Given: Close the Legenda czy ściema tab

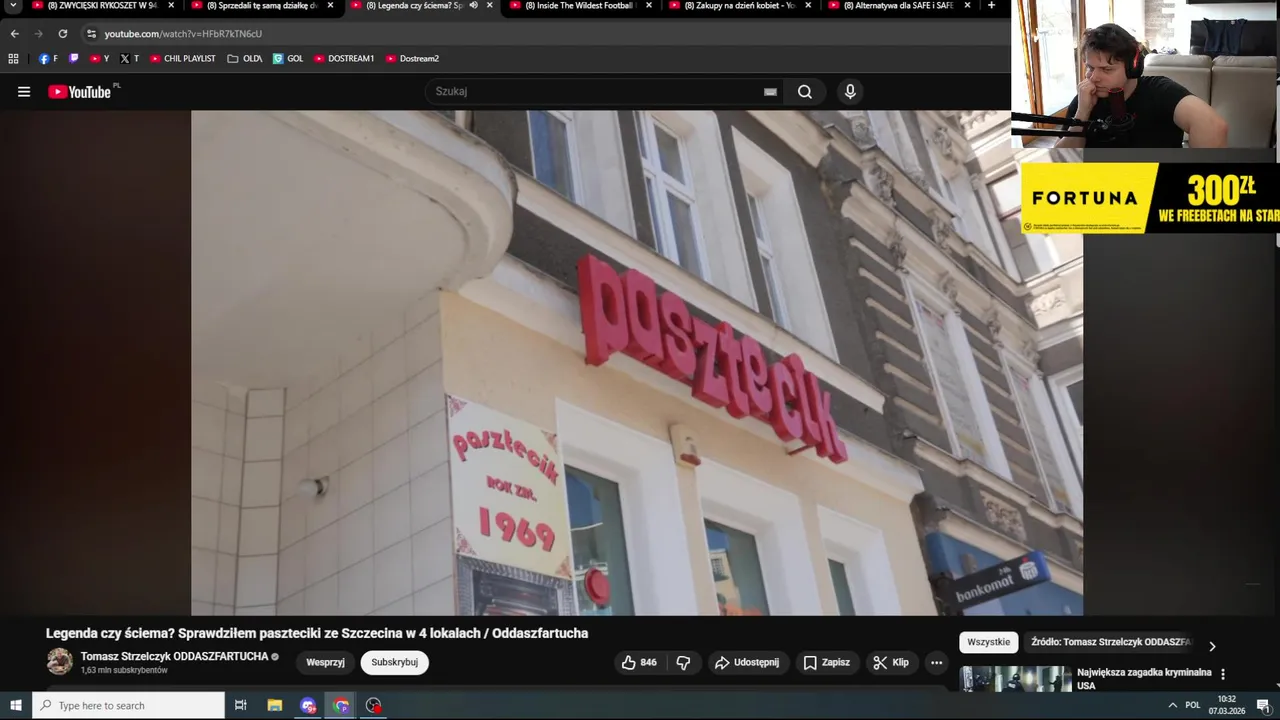Looking at the screenshot, I should tap(489, 5).
